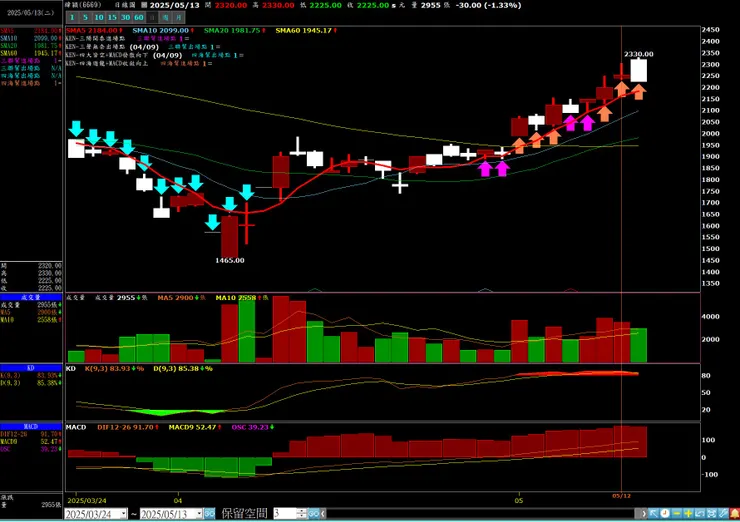Open the drawing line tool icon
The height and width of the screenshot is (522, 740).
pos(723,513)
